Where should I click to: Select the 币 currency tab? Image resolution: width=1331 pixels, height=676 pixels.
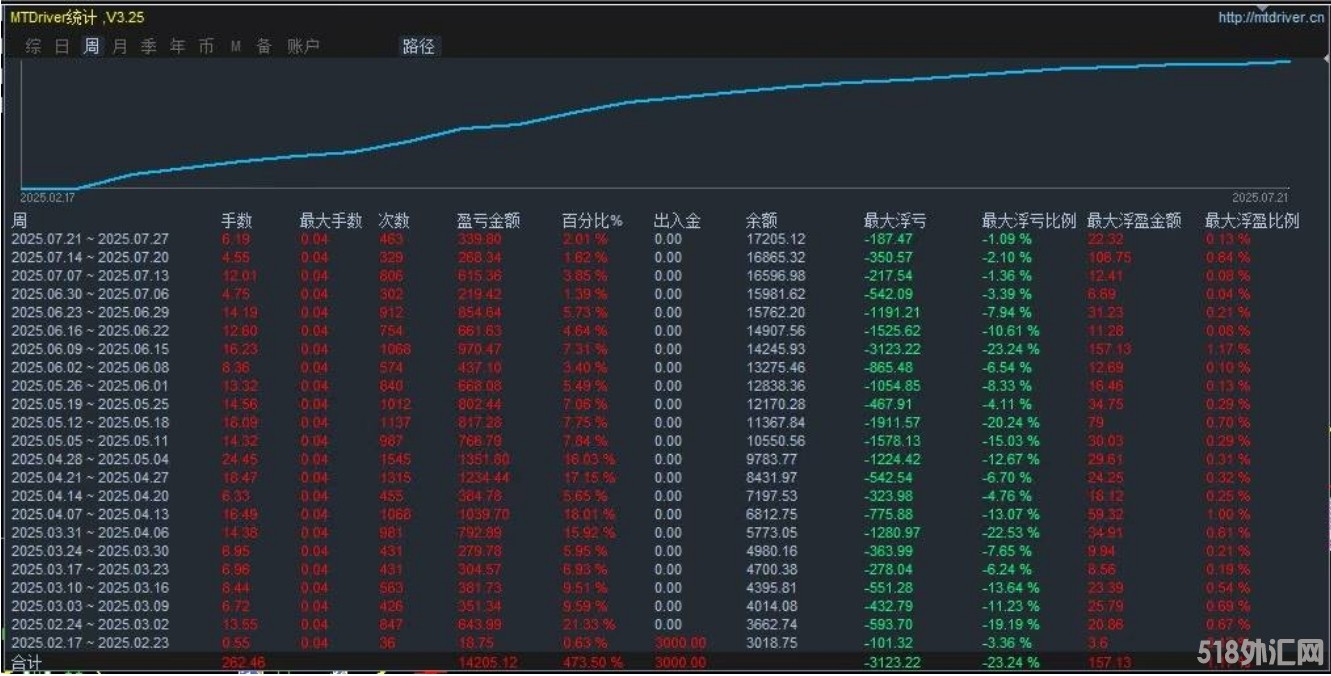pos(206,46)
